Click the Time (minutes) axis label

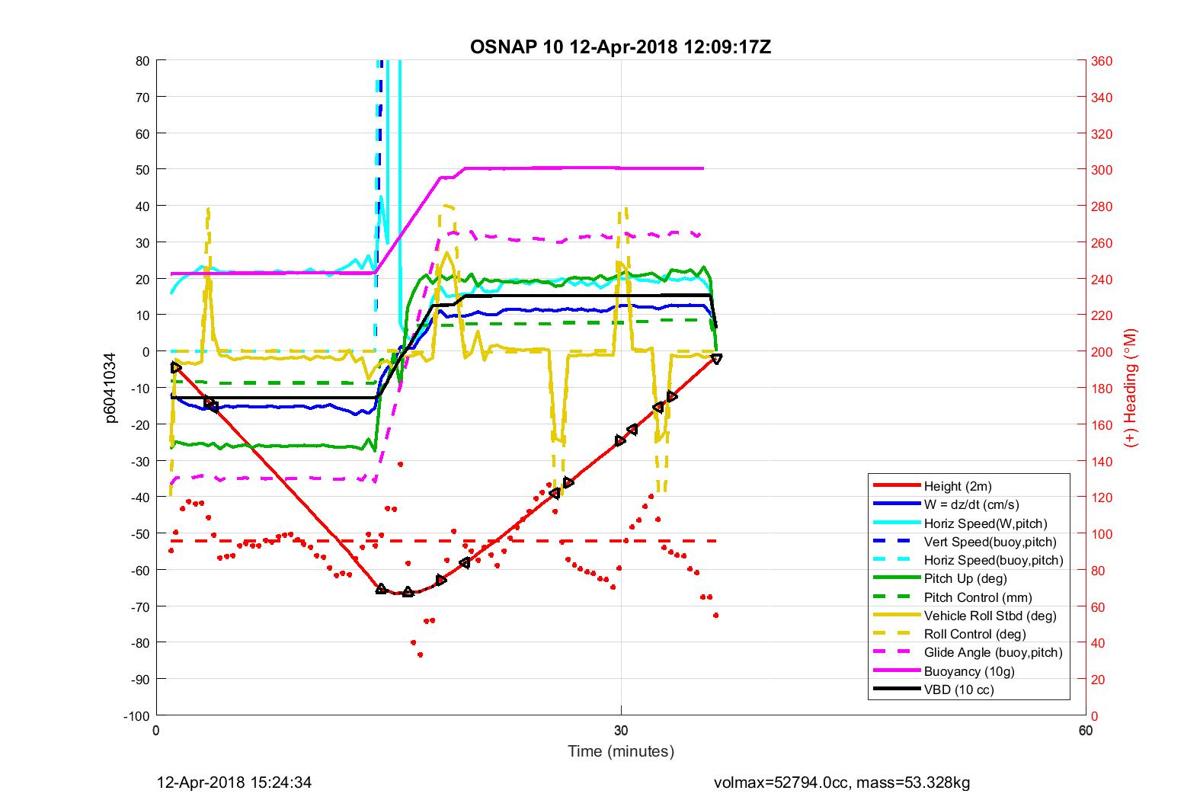(x=621, y=751)
